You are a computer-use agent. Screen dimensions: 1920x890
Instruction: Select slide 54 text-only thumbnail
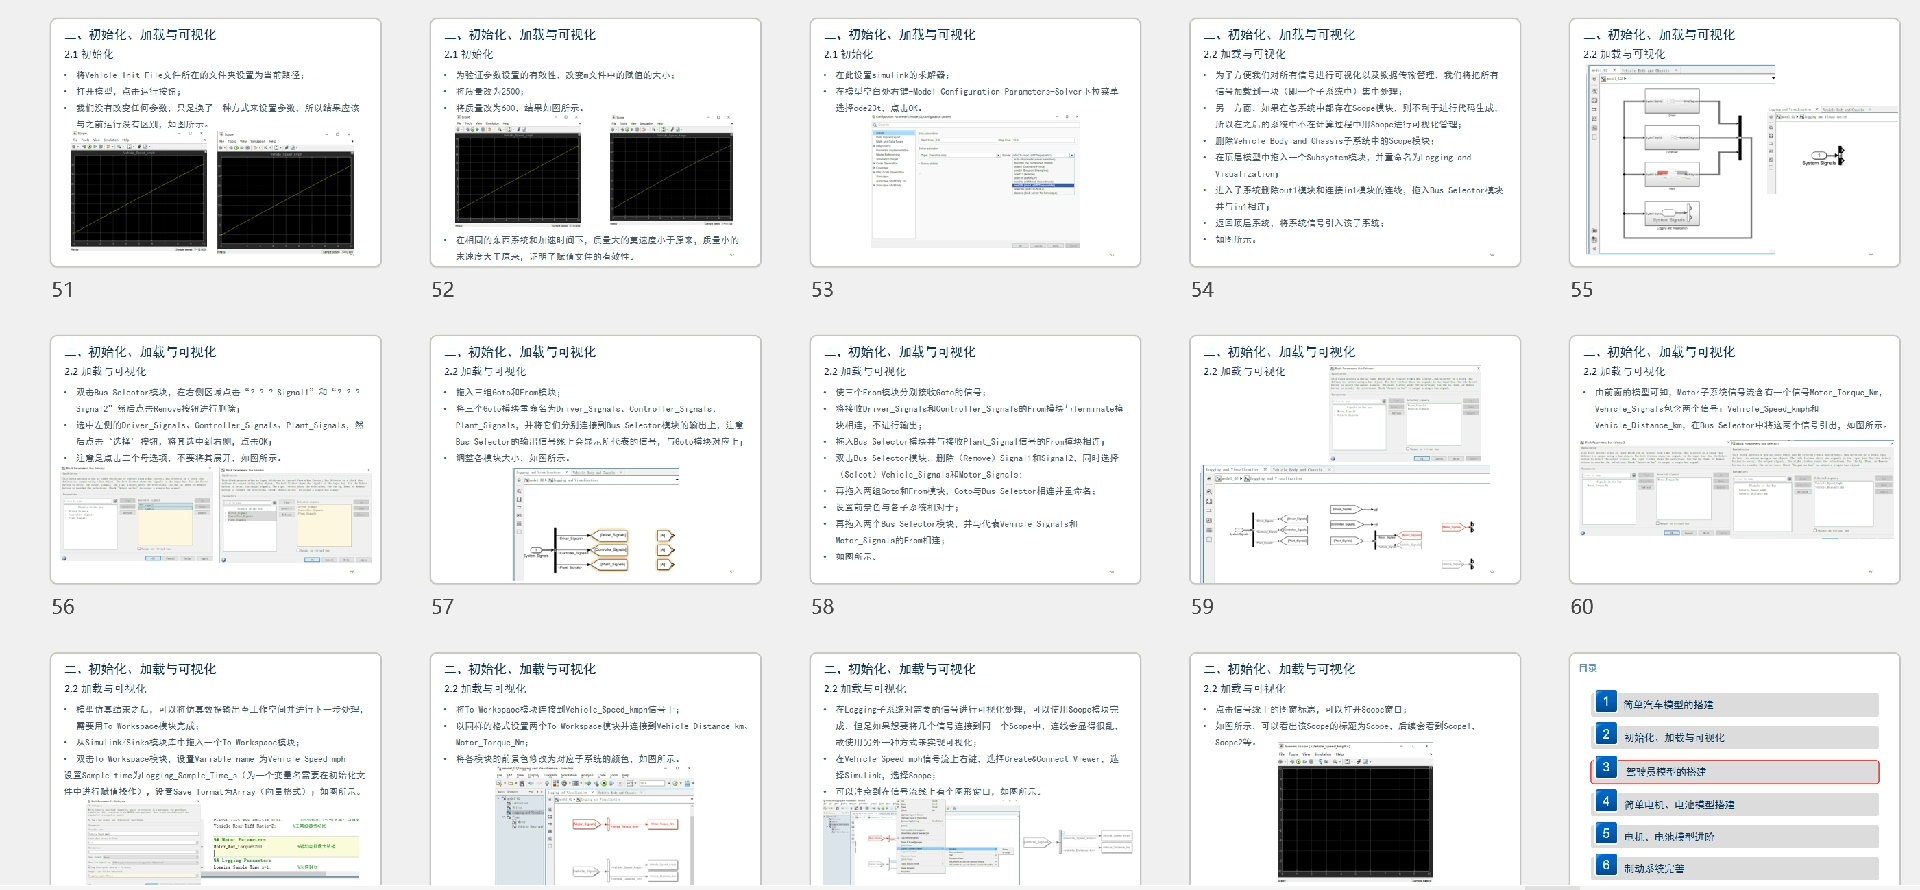pyautogui.click(x=1355, y=143)
